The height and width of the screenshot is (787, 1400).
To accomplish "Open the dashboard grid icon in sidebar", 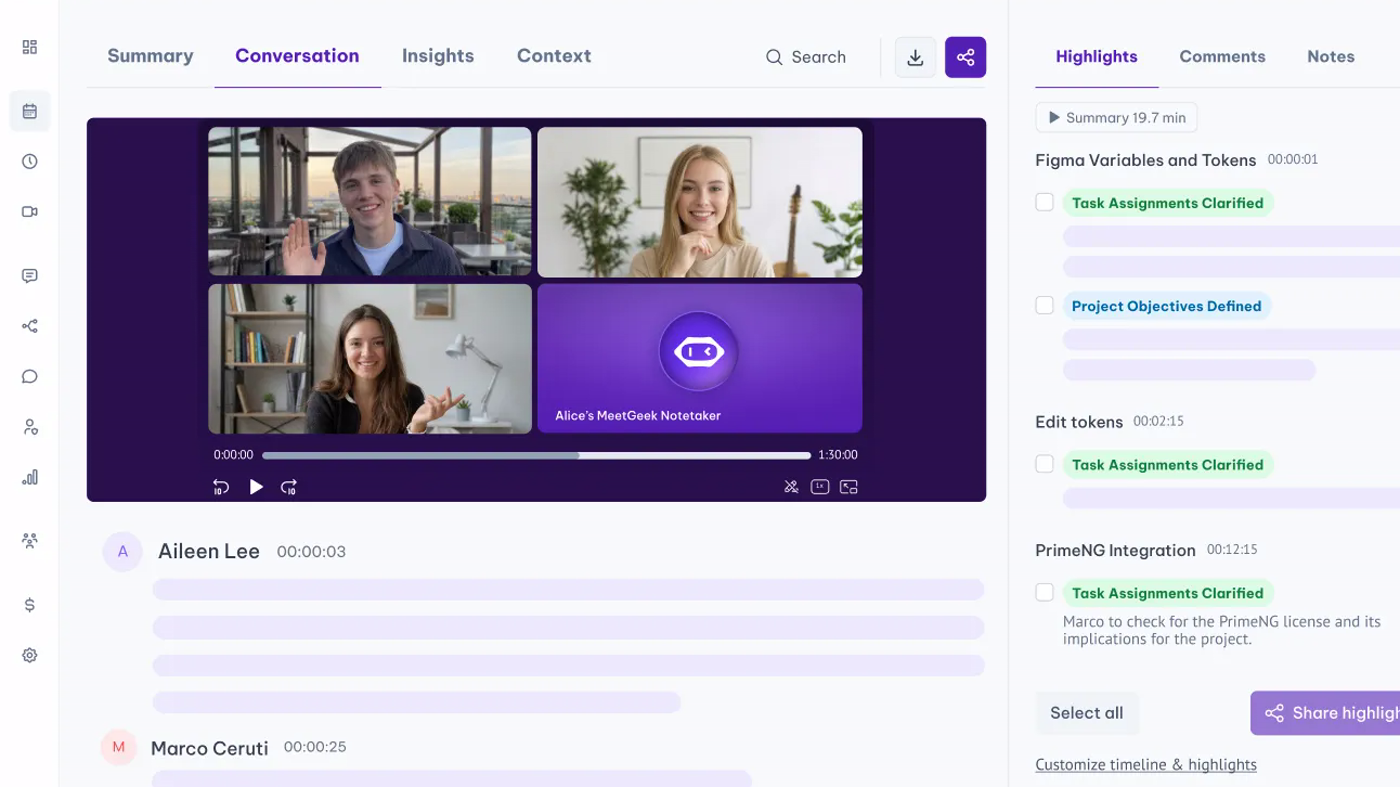I will (30, 47).
